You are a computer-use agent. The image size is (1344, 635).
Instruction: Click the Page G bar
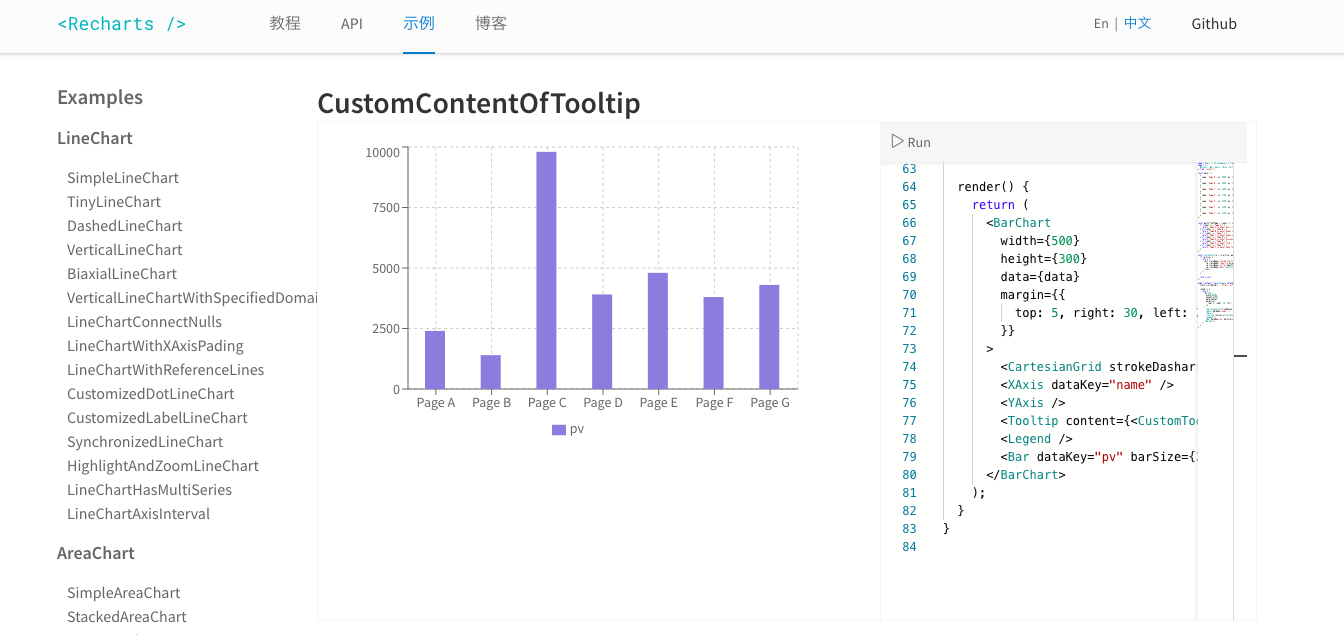pos(769,337)
